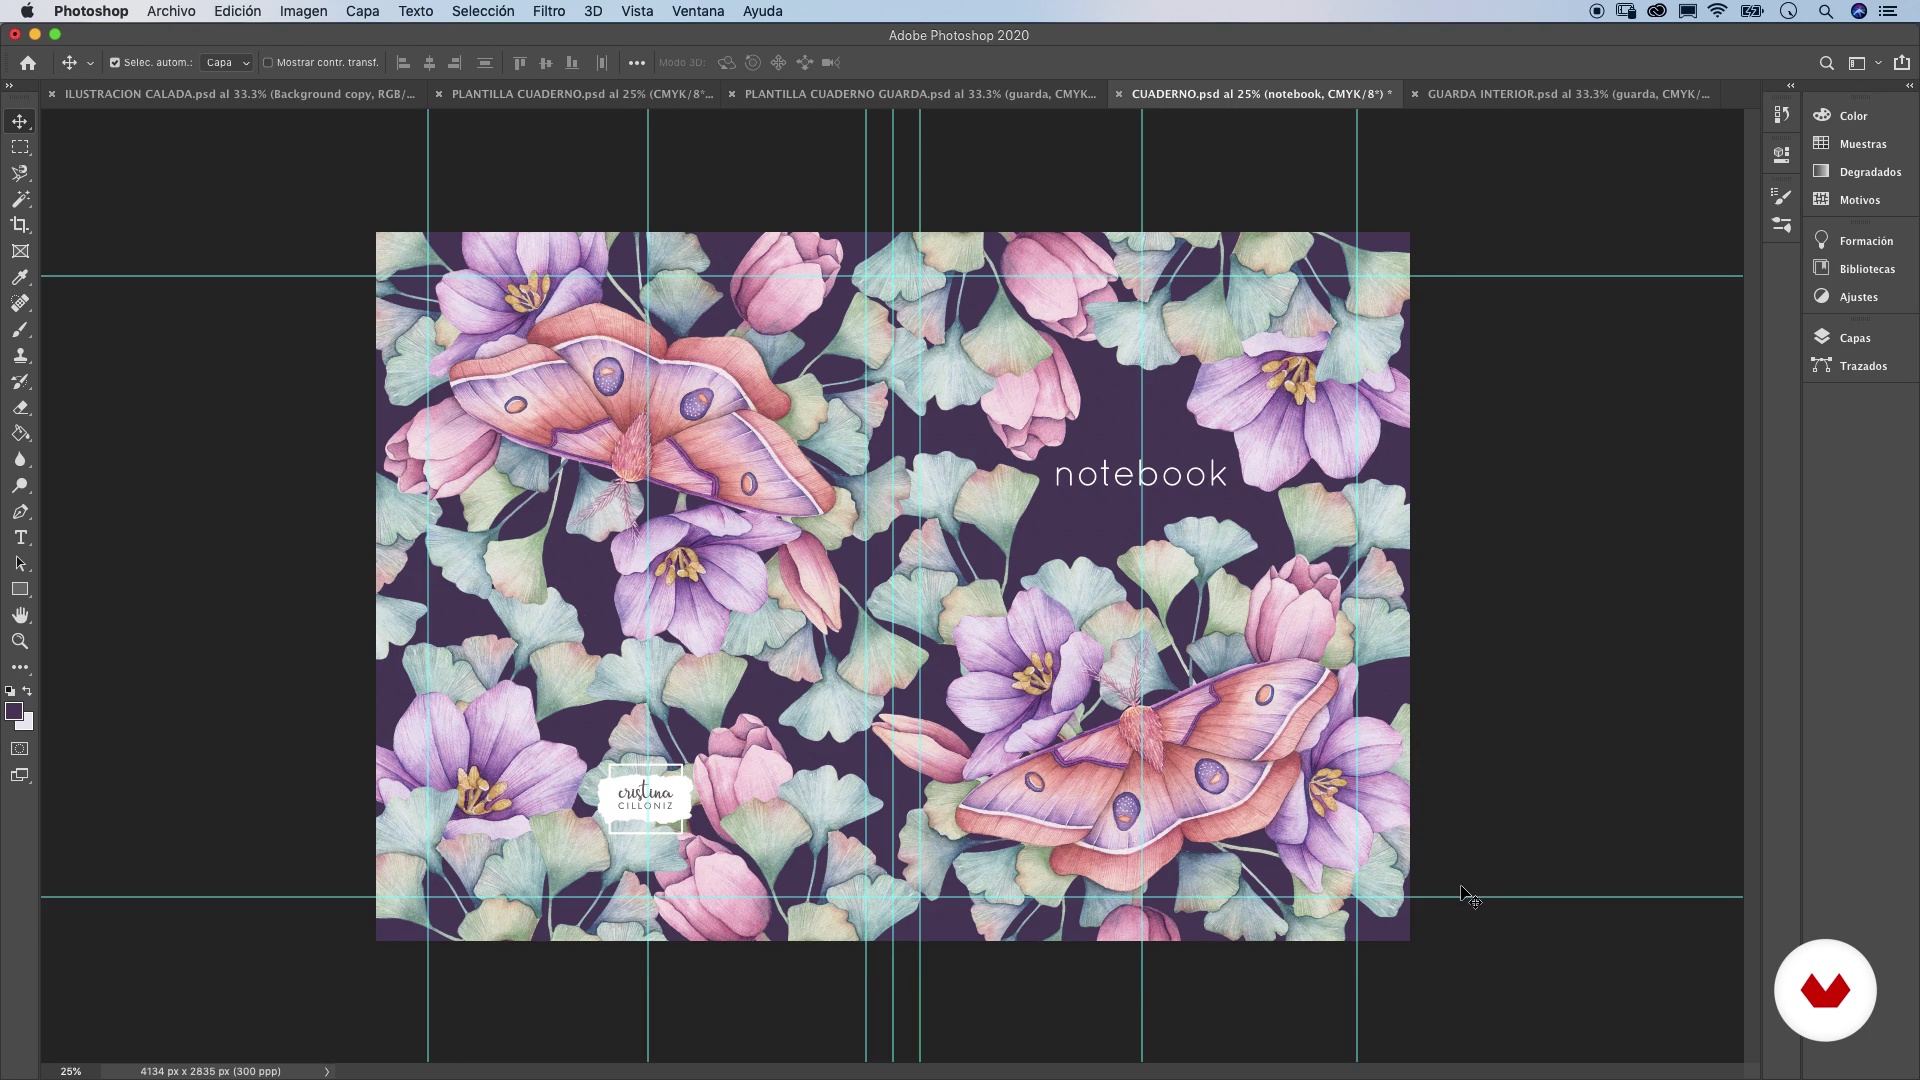
Task: Select the Brush tool
Action: [20, 329]
